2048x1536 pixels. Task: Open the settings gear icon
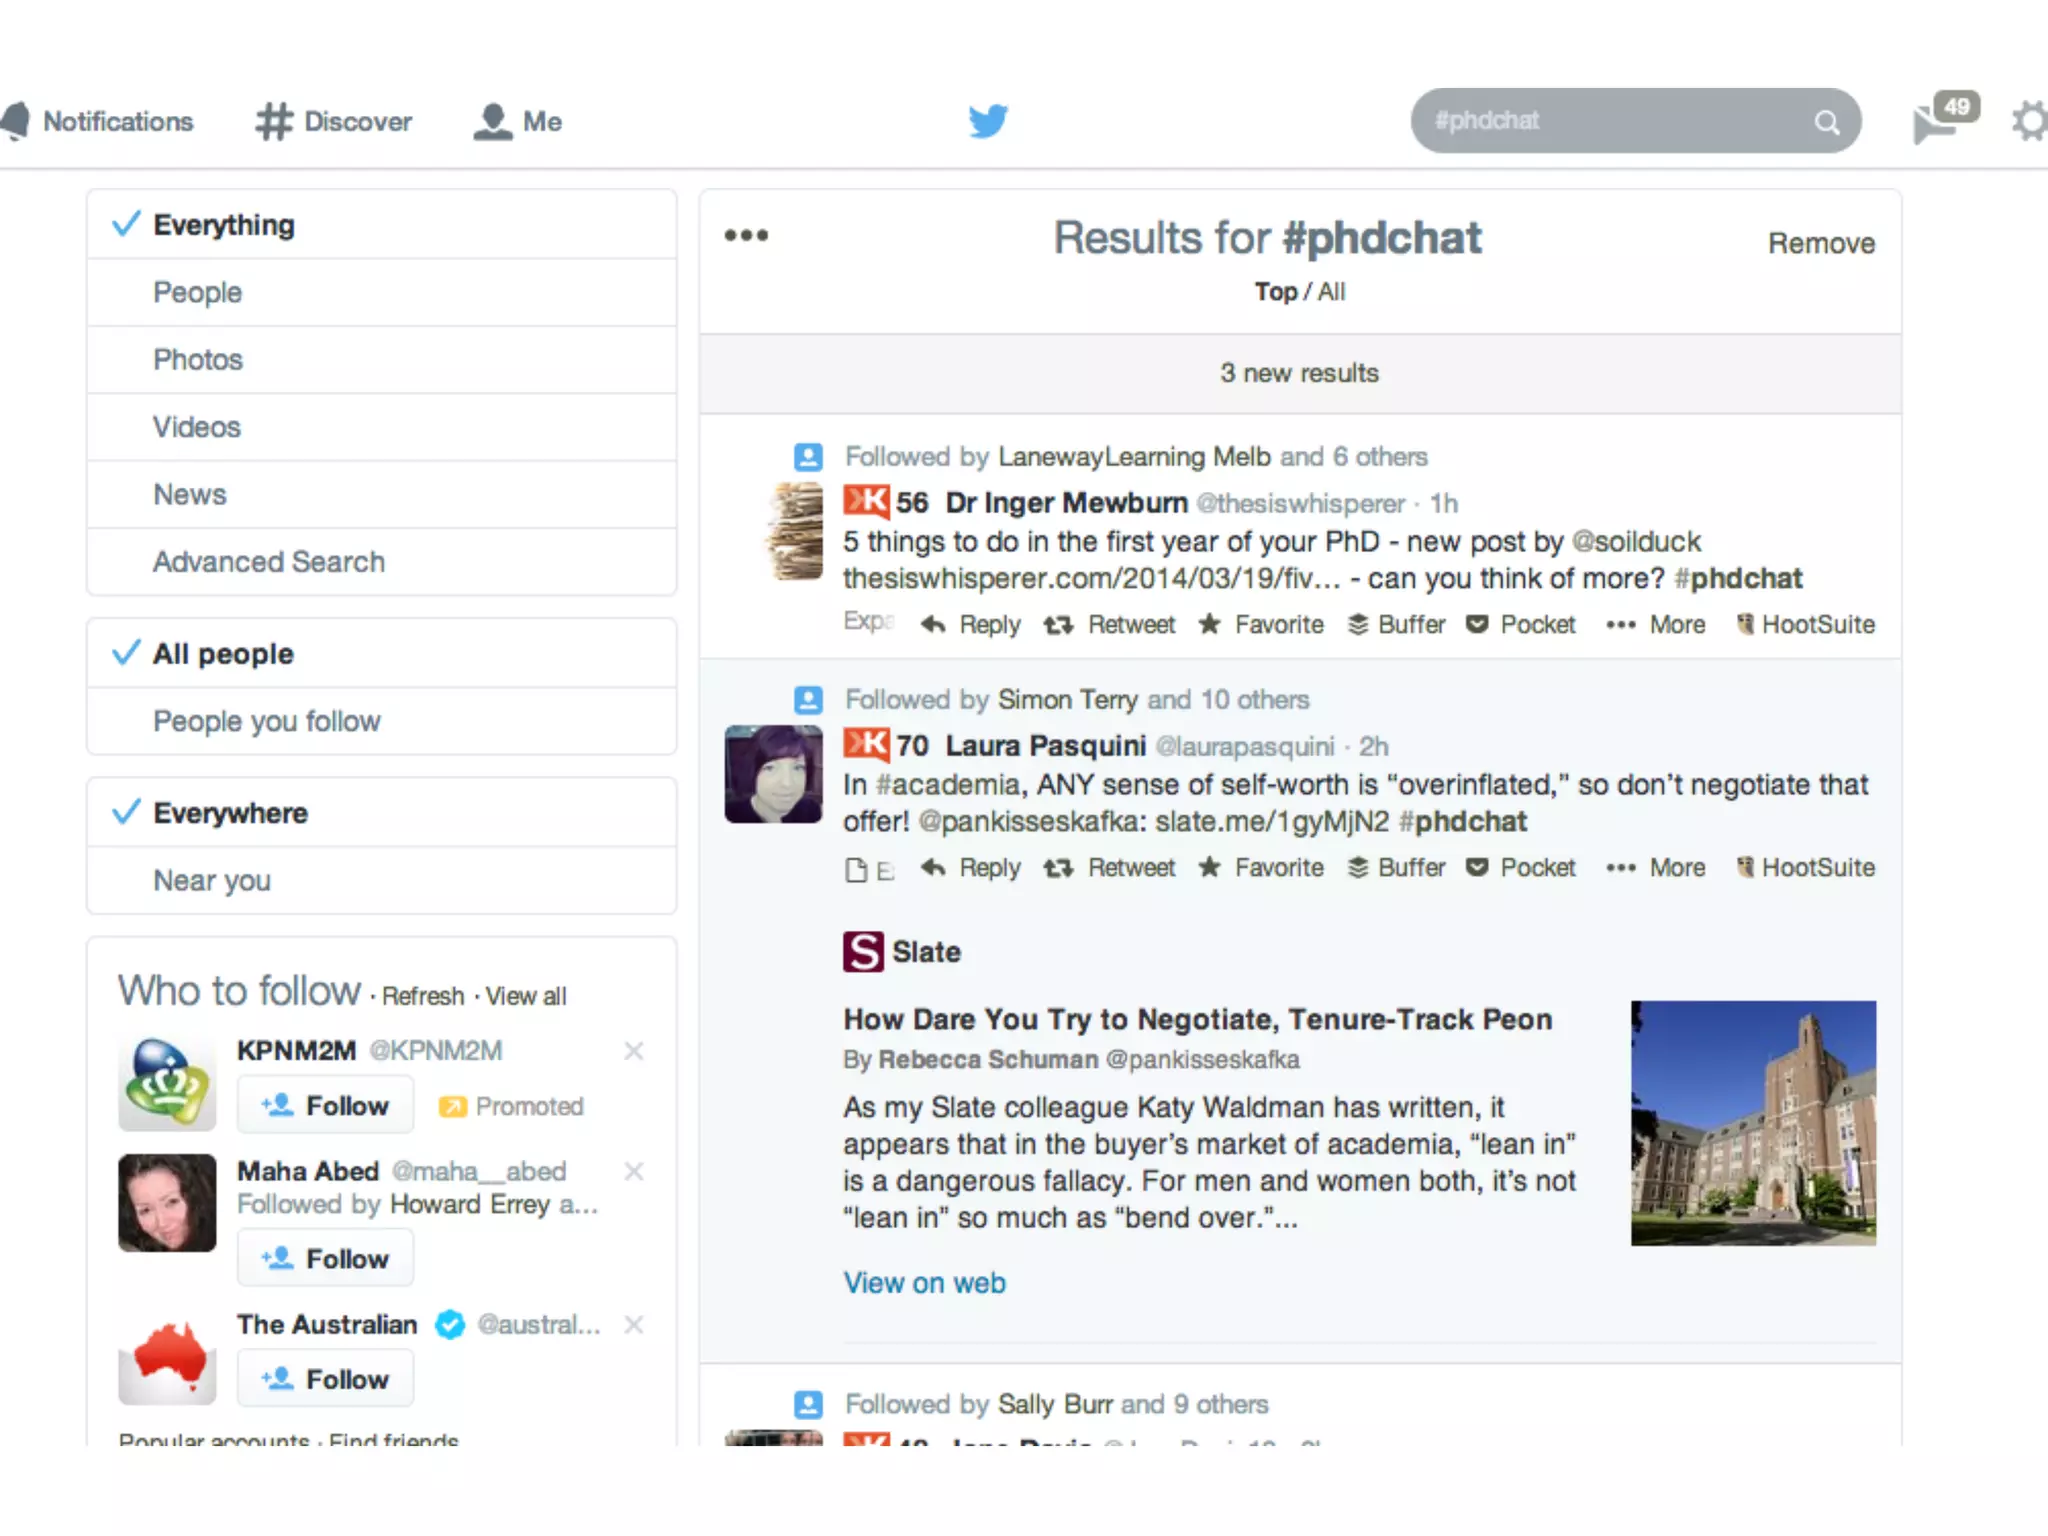click(2030, 122)
